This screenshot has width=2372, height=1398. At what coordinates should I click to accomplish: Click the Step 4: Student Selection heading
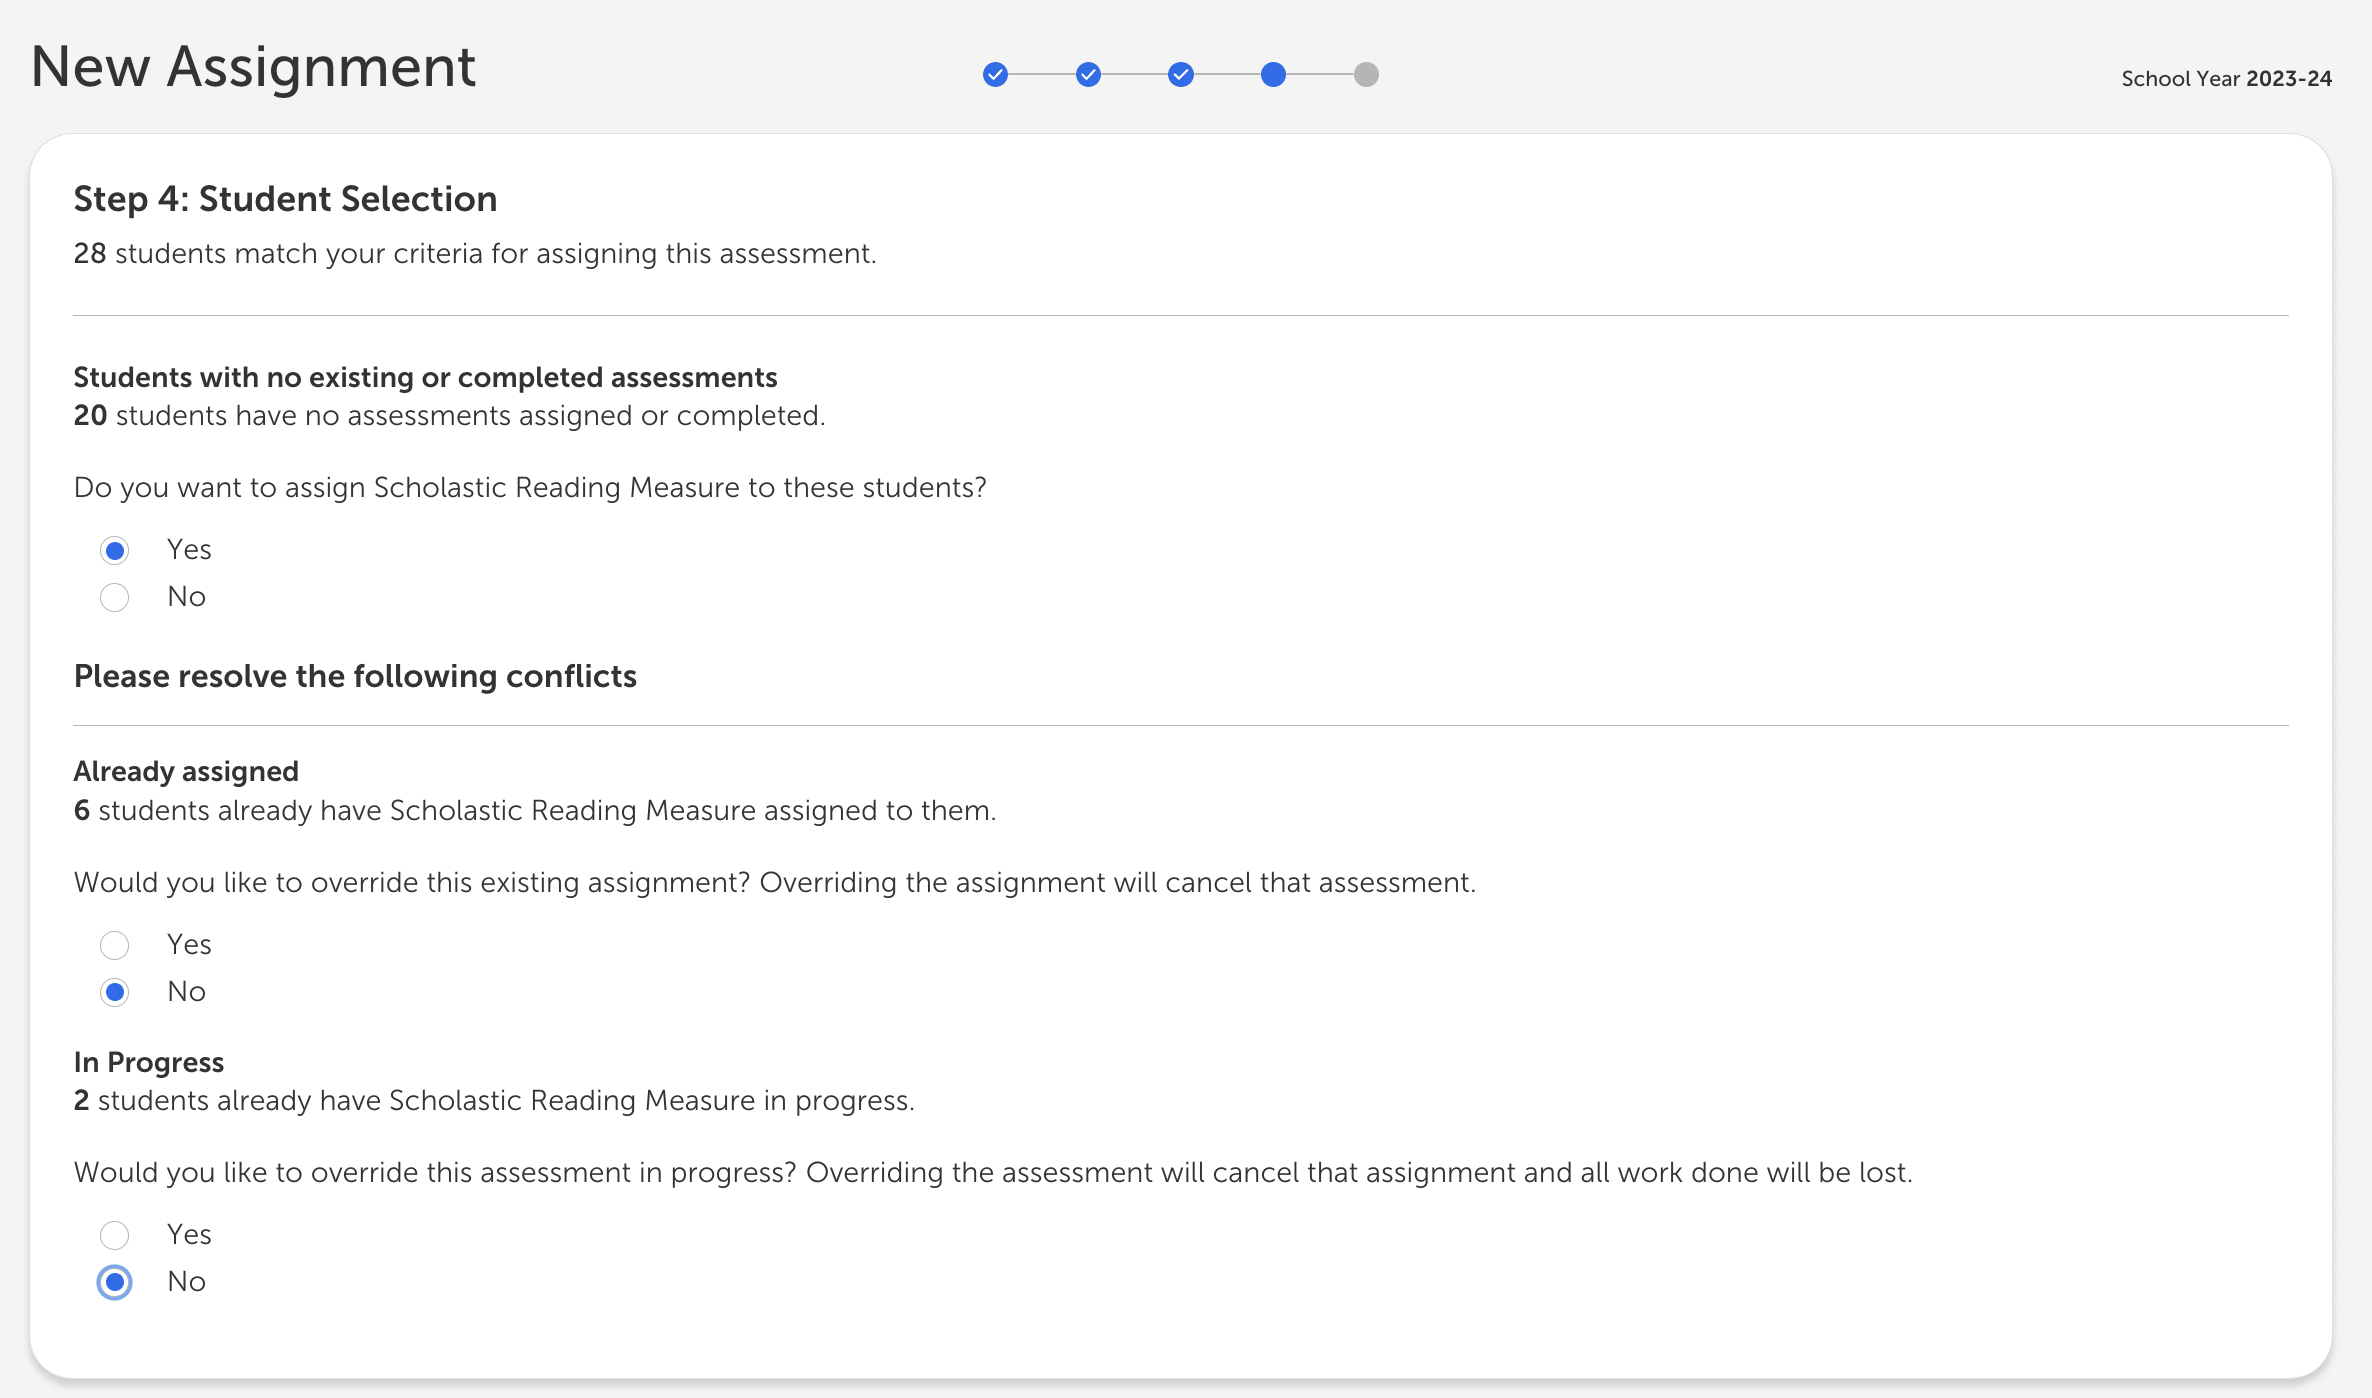[285, 199]
